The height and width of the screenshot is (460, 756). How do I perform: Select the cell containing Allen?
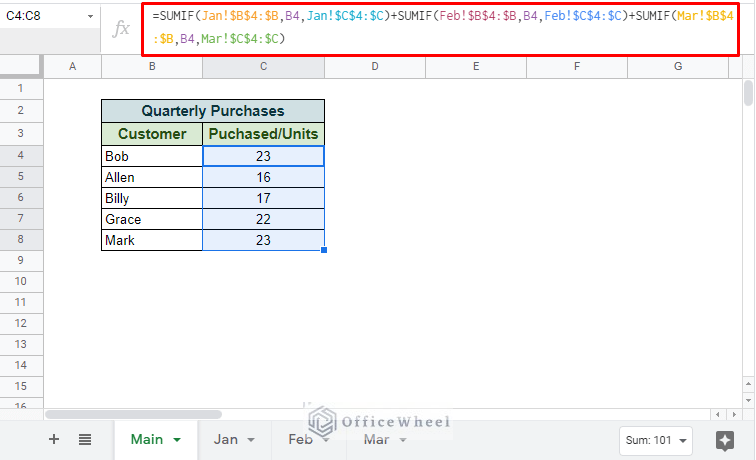tap(152, 177)
